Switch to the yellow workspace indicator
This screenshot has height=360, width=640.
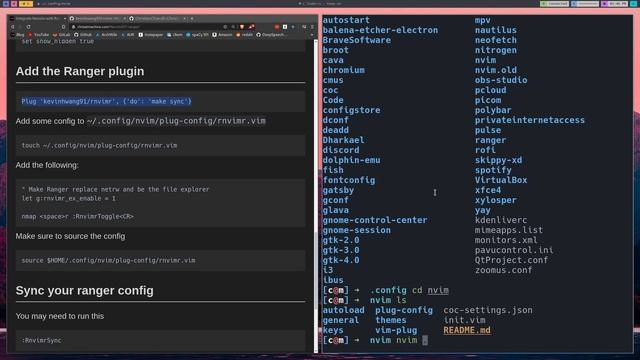pyautogui.click(x=26, y=4)
